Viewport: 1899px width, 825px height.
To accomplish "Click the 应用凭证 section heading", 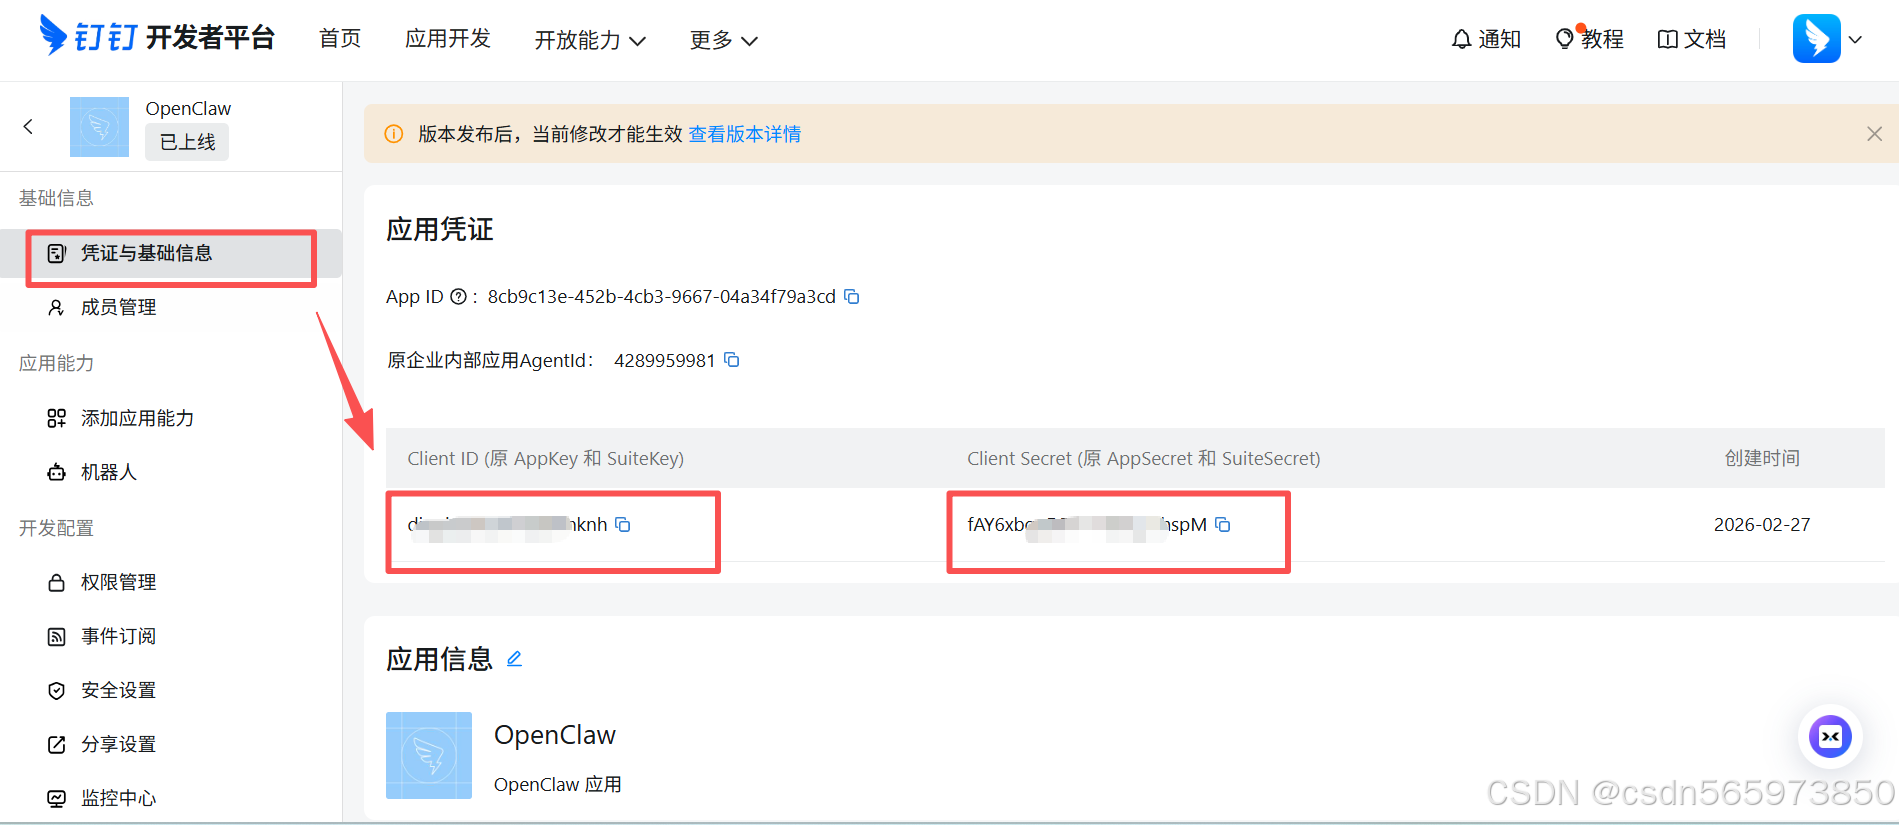I will point(440,229).
